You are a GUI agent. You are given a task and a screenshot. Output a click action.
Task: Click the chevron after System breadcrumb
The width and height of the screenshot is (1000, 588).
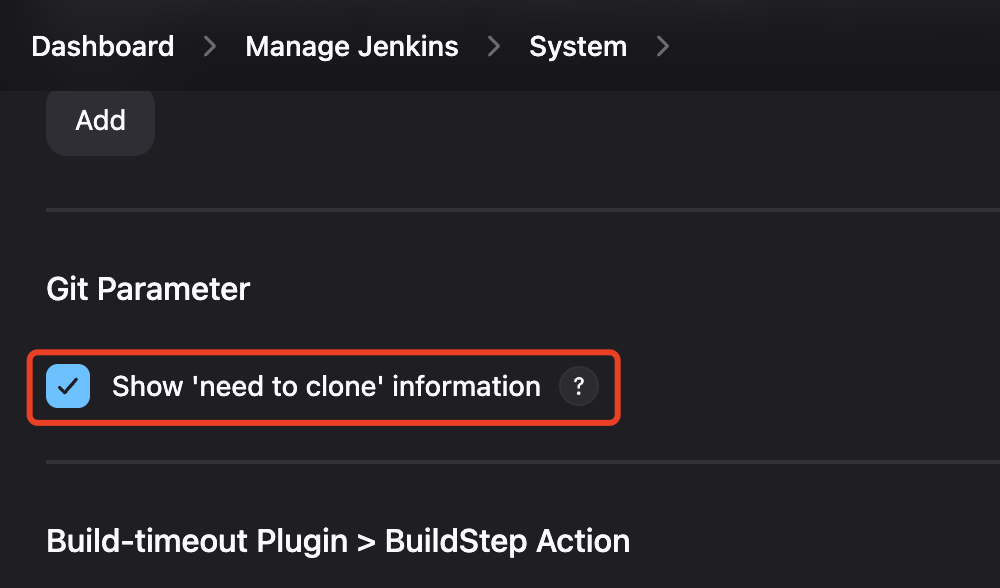pos(662,46)
